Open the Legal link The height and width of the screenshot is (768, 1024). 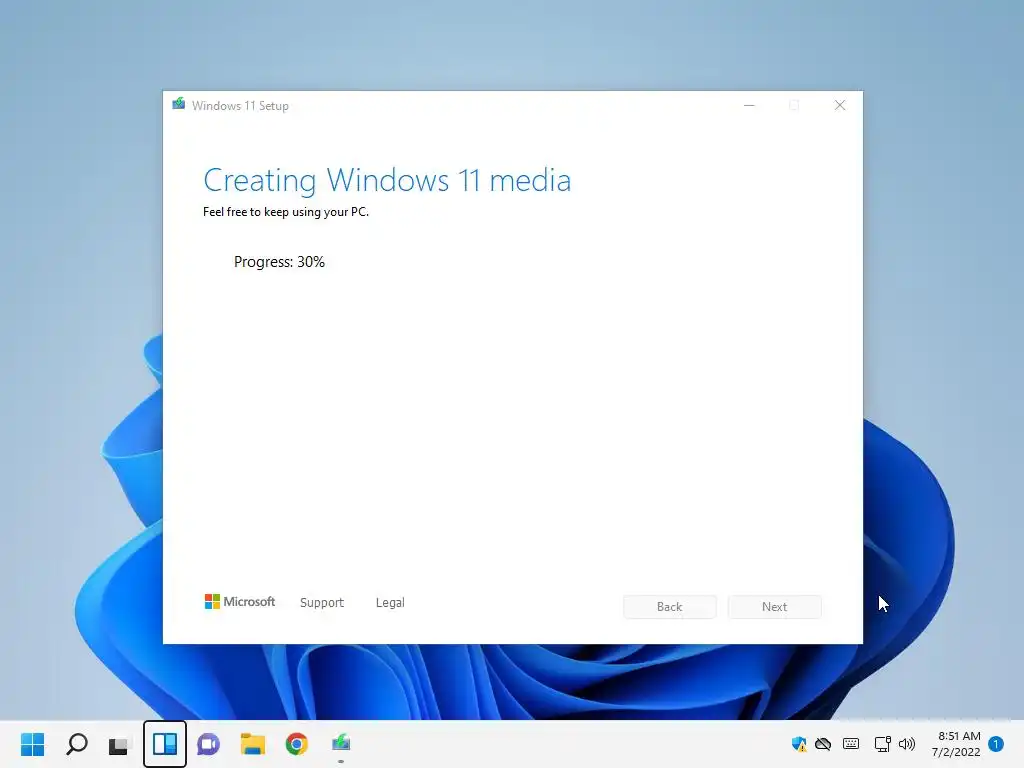[x=390, y=603]
